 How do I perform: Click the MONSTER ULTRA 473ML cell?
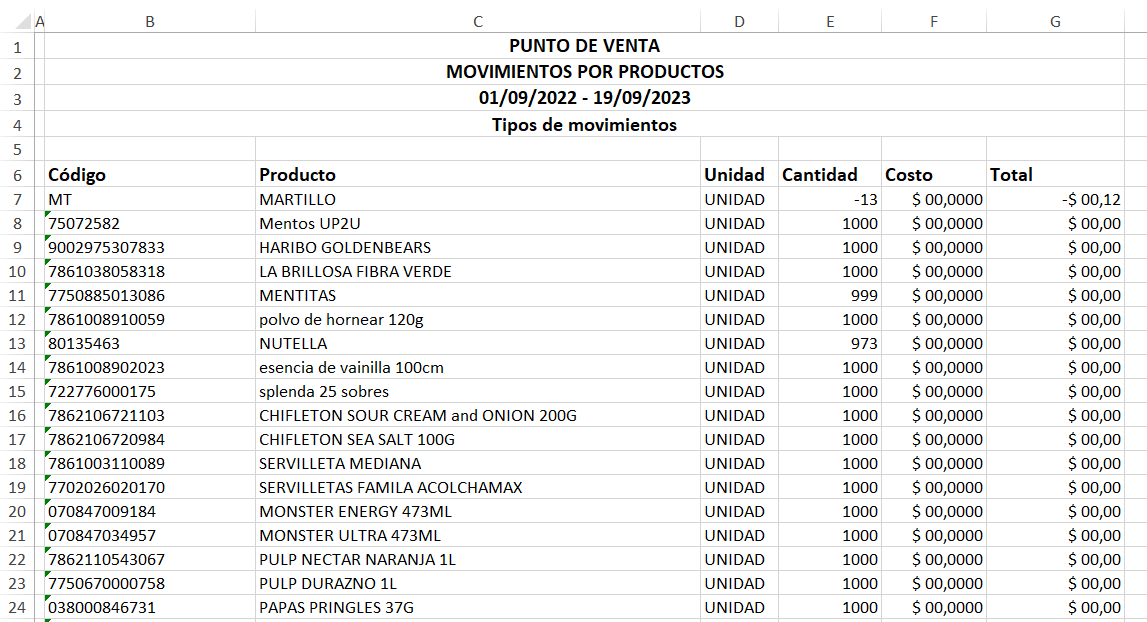pyautogui.click(x=478, y=536)
